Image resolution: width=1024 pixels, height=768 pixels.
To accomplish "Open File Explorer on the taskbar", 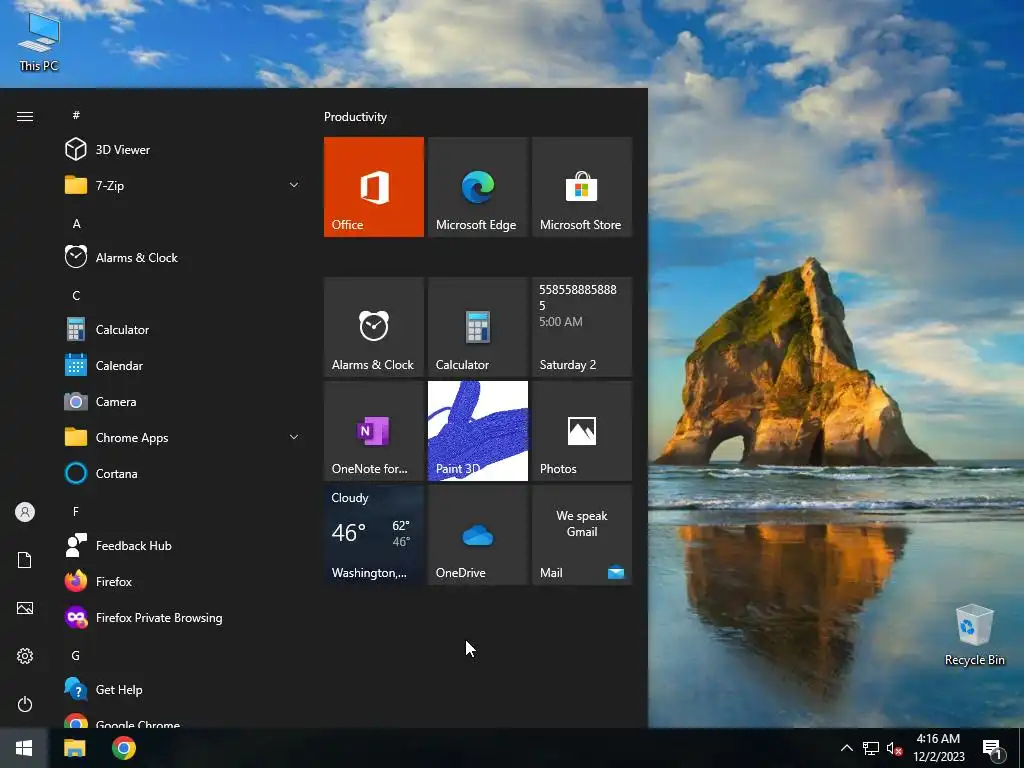I will (74, 748).
